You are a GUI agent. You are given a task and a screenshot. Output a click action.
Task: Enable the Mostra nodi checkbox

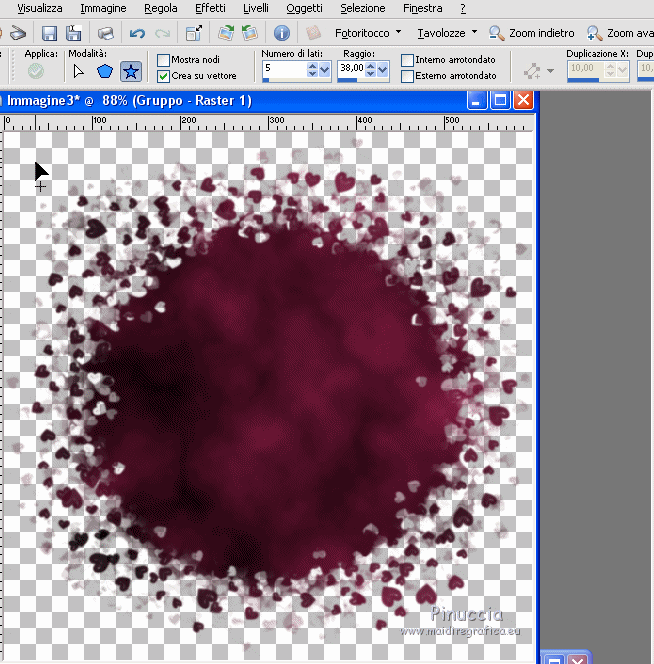pyautogui.click(x=164, y=60)
